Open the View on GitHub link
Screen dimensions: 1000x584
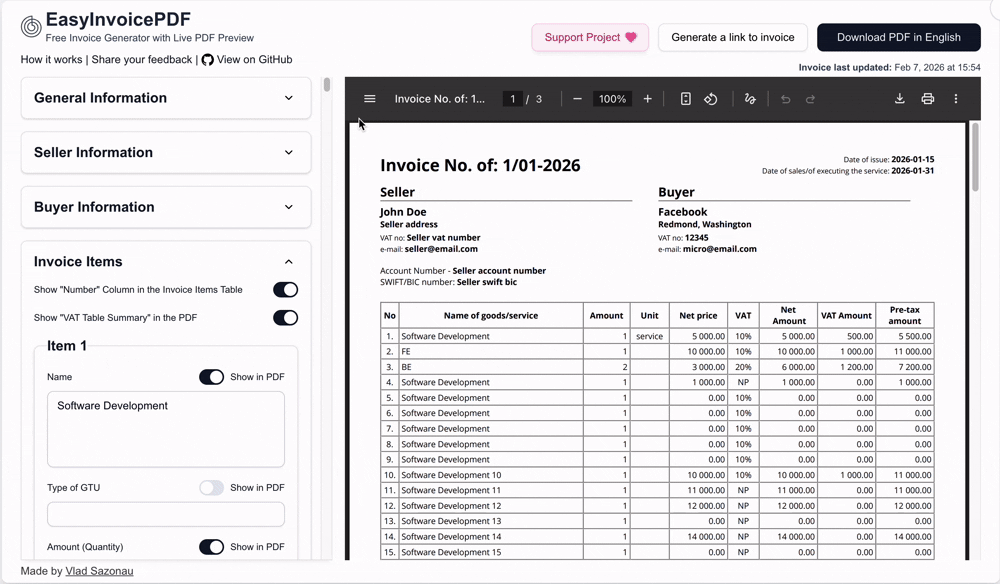click(247, 59)
